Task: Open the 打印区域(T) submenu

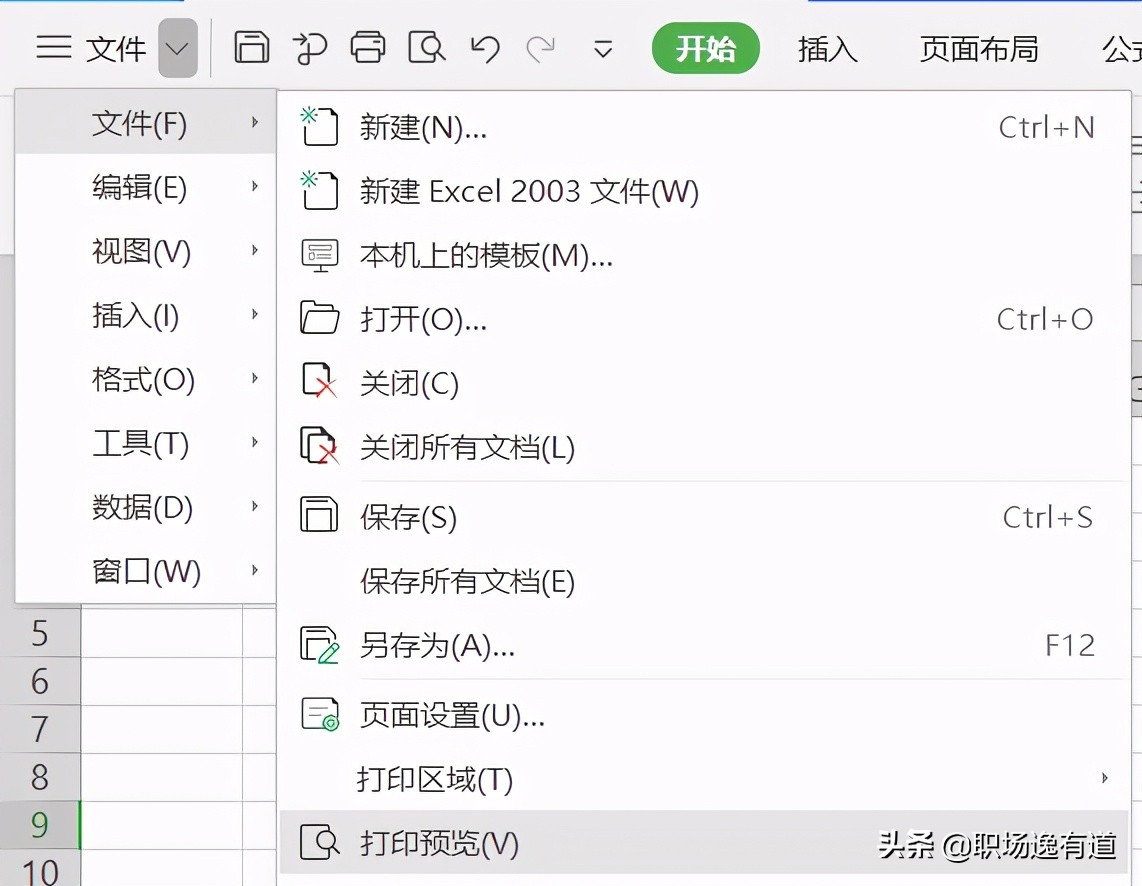Action: pos(704,780)
